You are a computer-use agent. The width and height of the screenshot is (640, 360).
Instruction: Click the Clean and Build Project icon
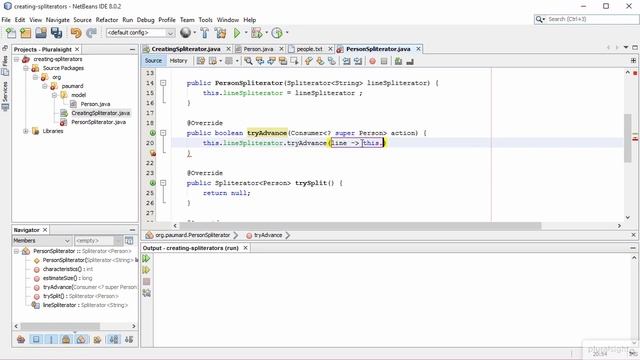click(220, 33)
